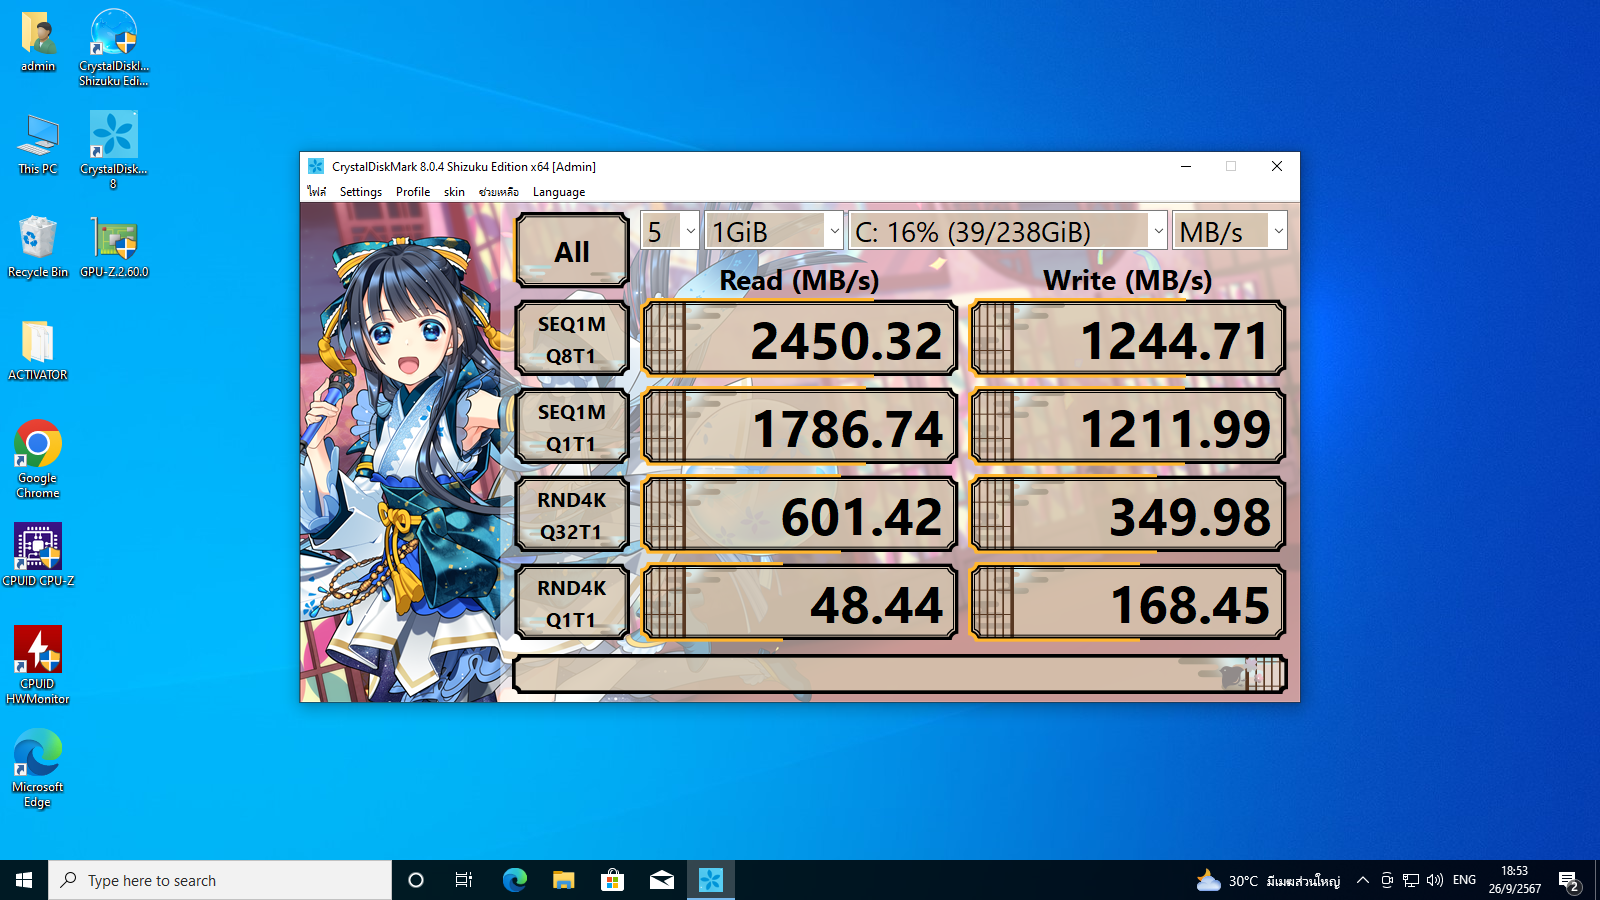Open the CrystalDiskMark 8 desktop shortcut
Screen dimensions: 1600x900
coord(113,150)
